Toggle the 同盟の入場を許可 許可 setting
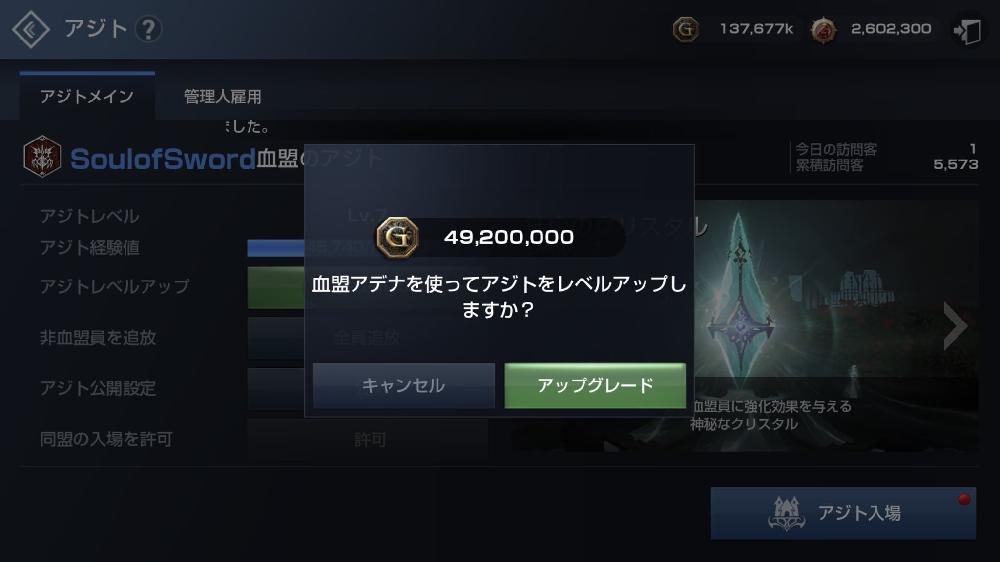Image resolution: width=1000 pixels, height=562 pixels. 368,439
